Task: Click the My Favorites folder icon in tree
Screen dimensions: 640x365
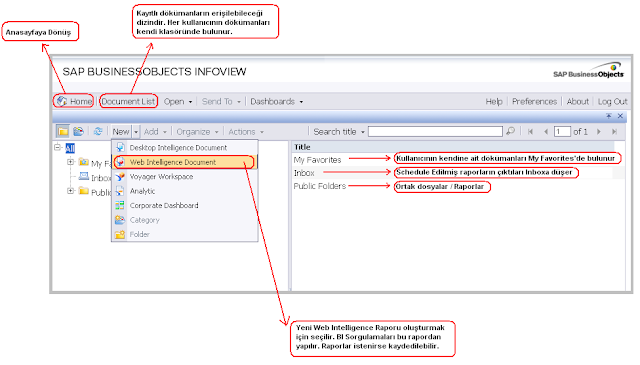Action: (x=84, y=162)
